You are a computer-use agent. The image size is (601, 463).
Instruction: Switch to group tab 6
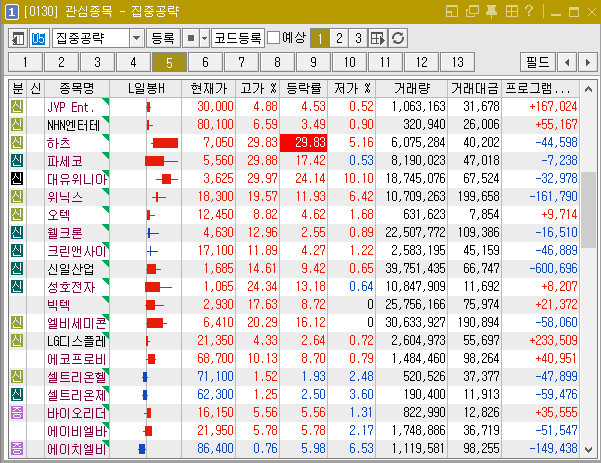205,62
